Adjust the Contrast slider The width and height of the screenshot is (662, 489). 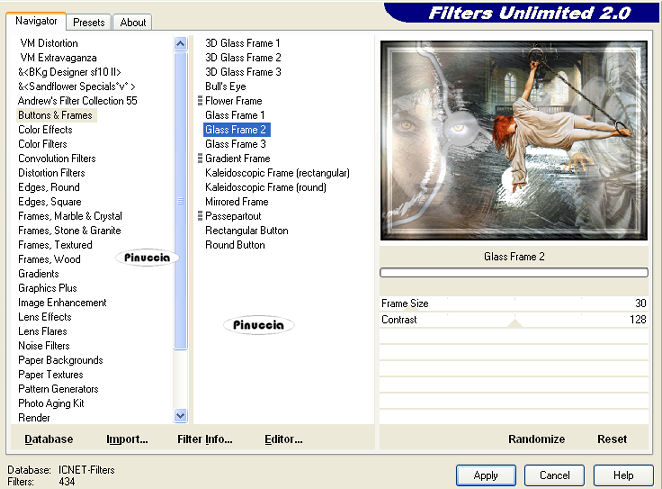[x=514, y=320]
